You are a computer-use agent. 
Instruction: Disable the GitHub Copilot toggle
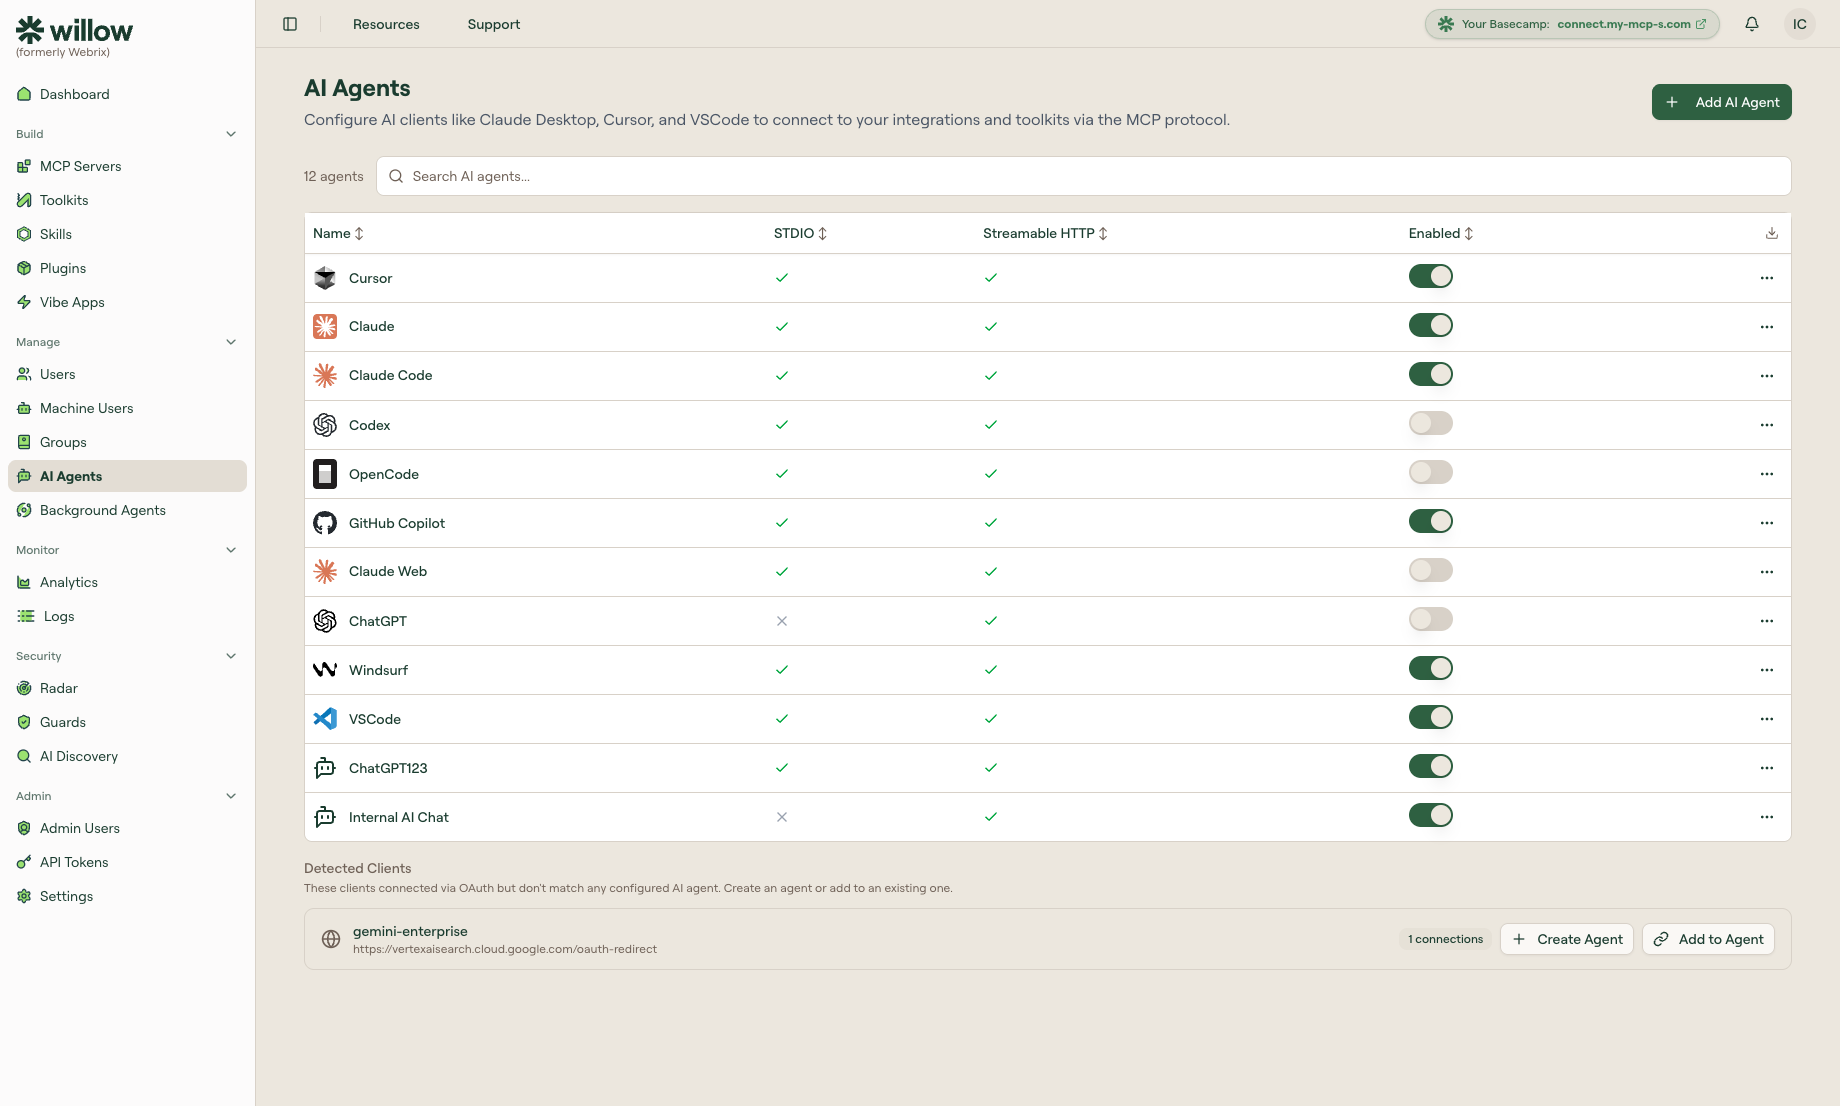coord(1431,521)
